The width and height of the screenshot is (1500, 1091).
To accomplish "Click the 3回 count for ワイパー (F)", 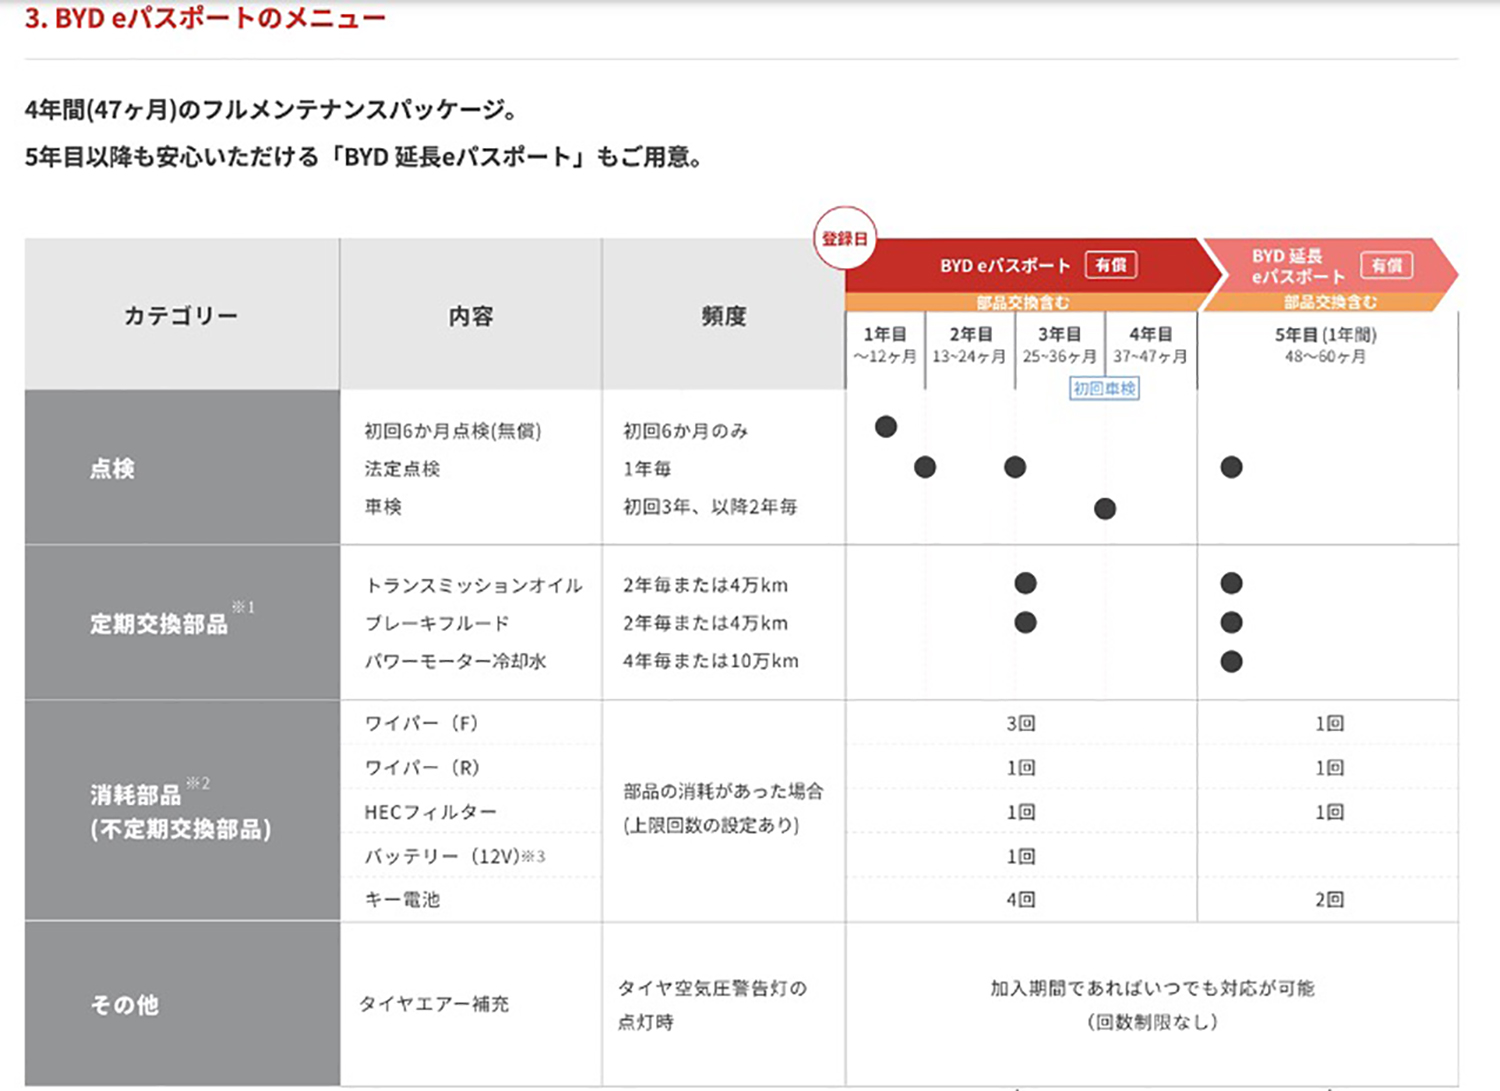I will [x=1021, y=723].
